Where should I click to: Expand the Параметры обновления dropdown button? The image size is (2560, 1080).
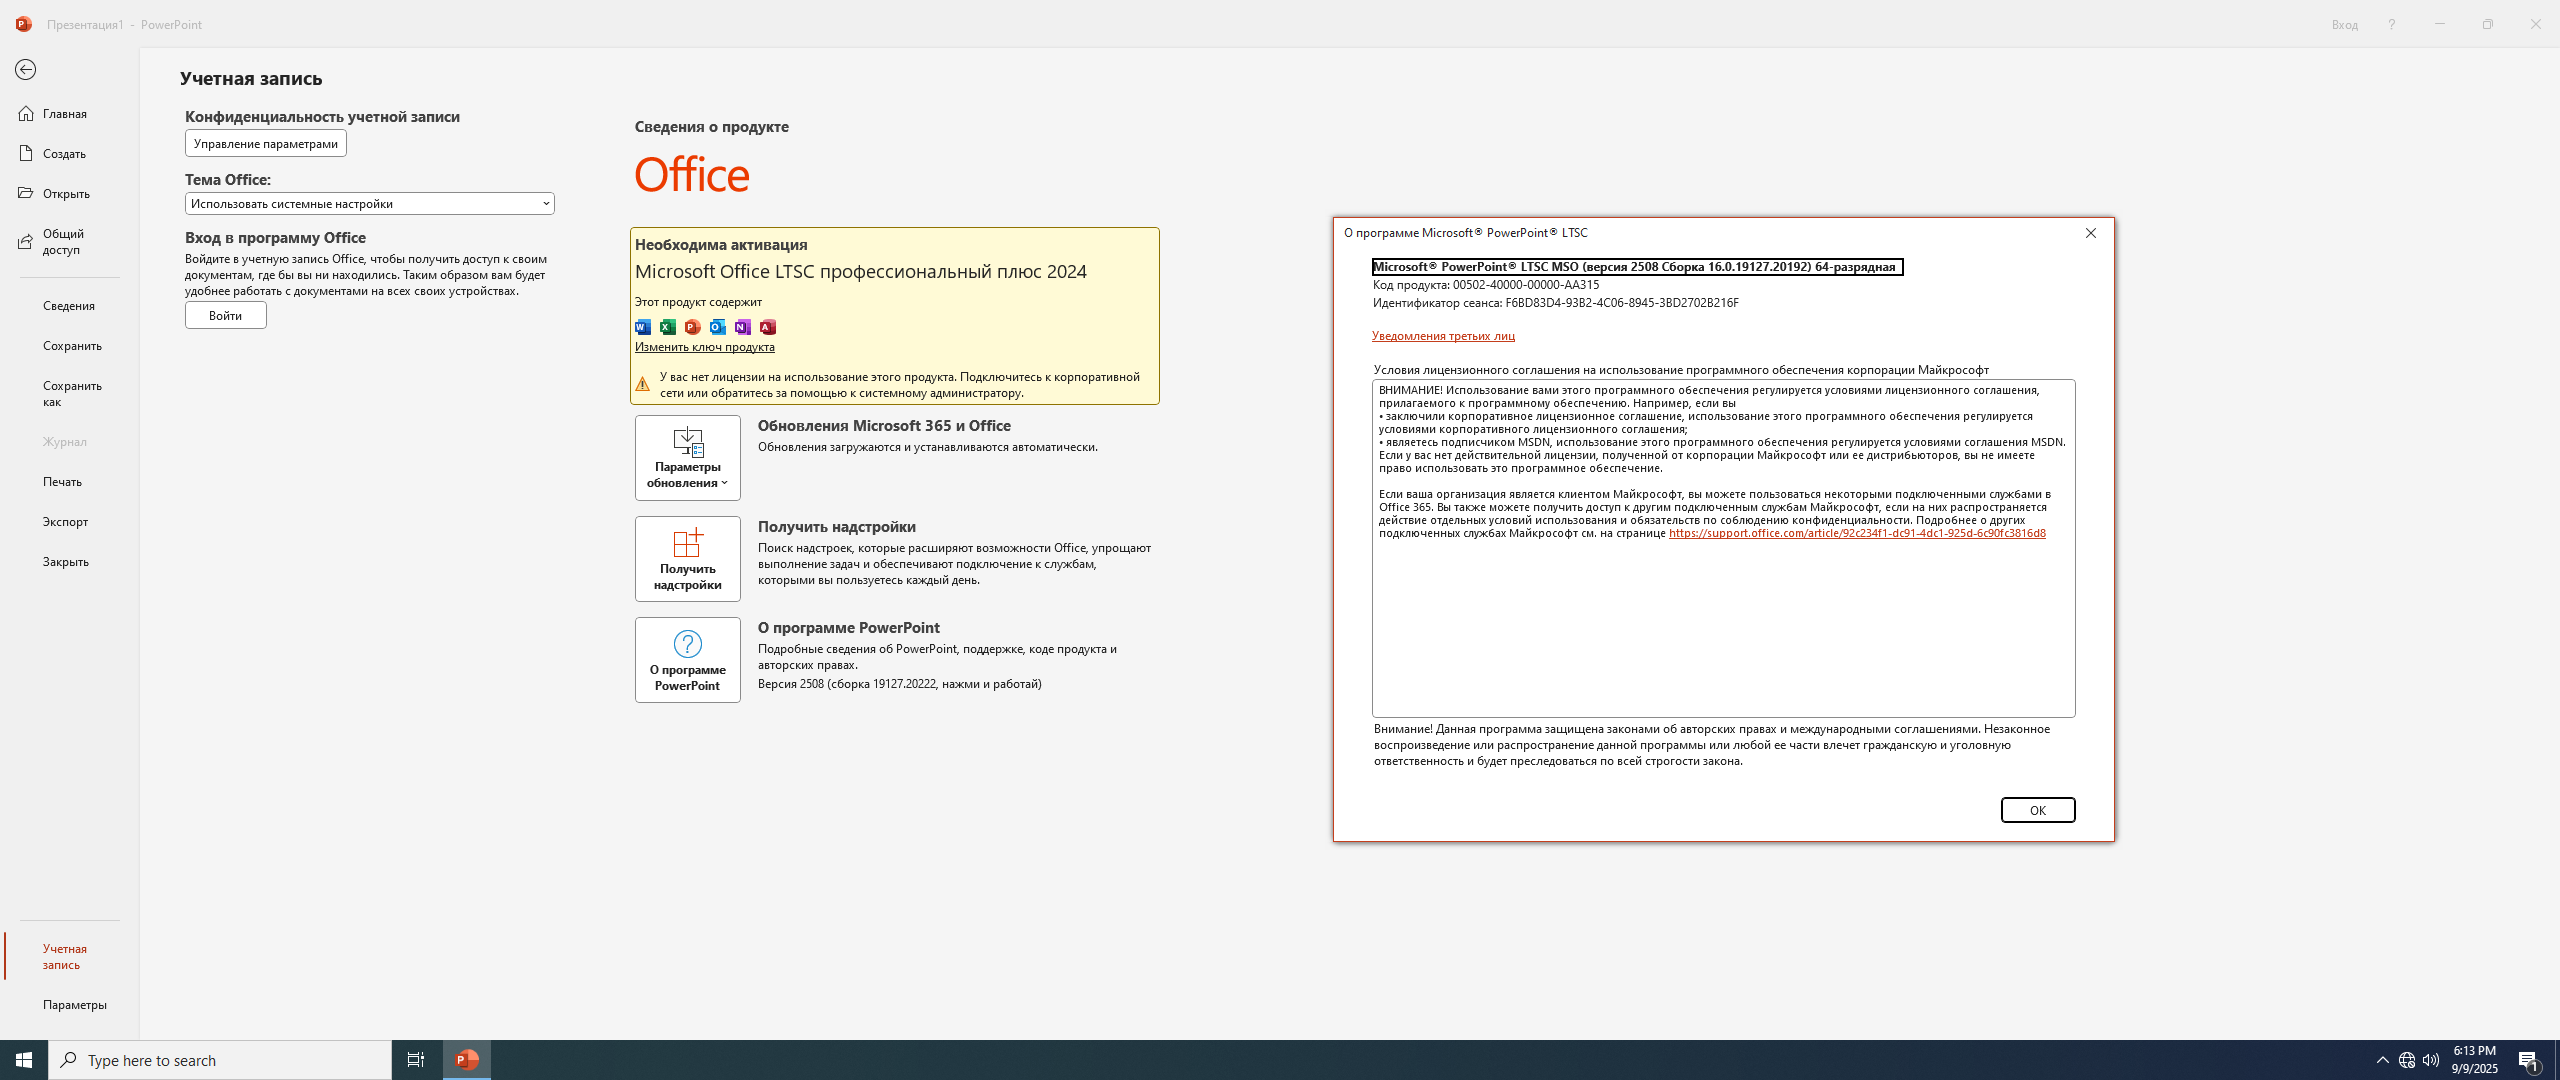pos(688,458)
